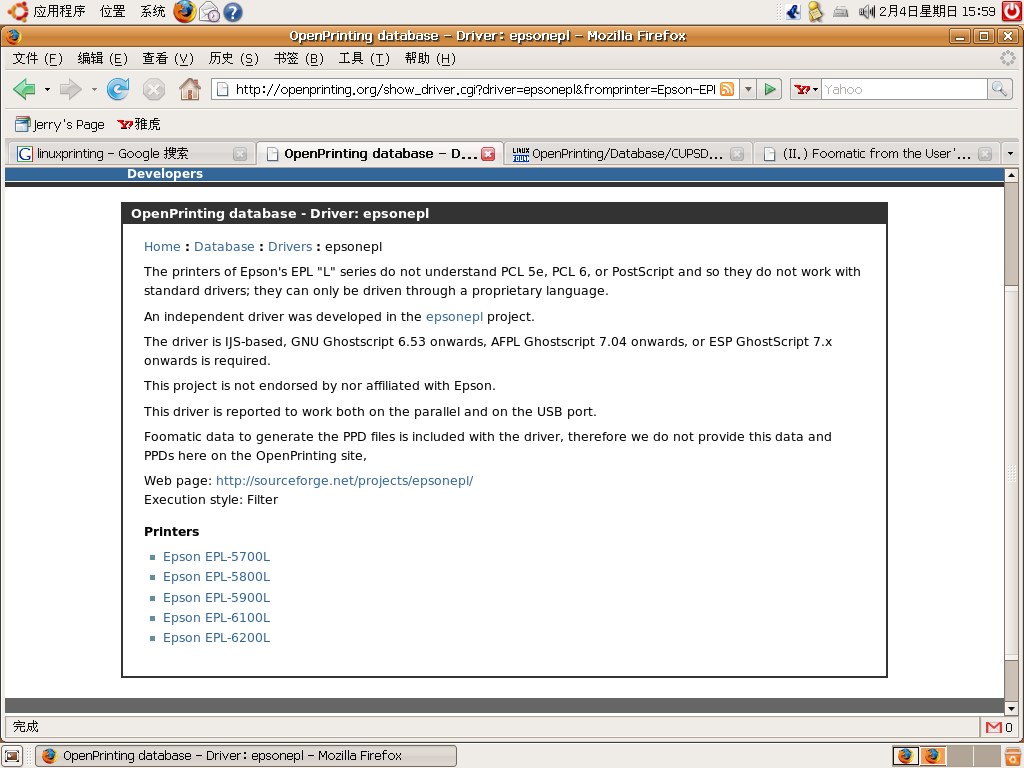This screenshot has height=768, width=1024.
Task: Close the OpenPrinting database tab
Action: coord(488,154)
